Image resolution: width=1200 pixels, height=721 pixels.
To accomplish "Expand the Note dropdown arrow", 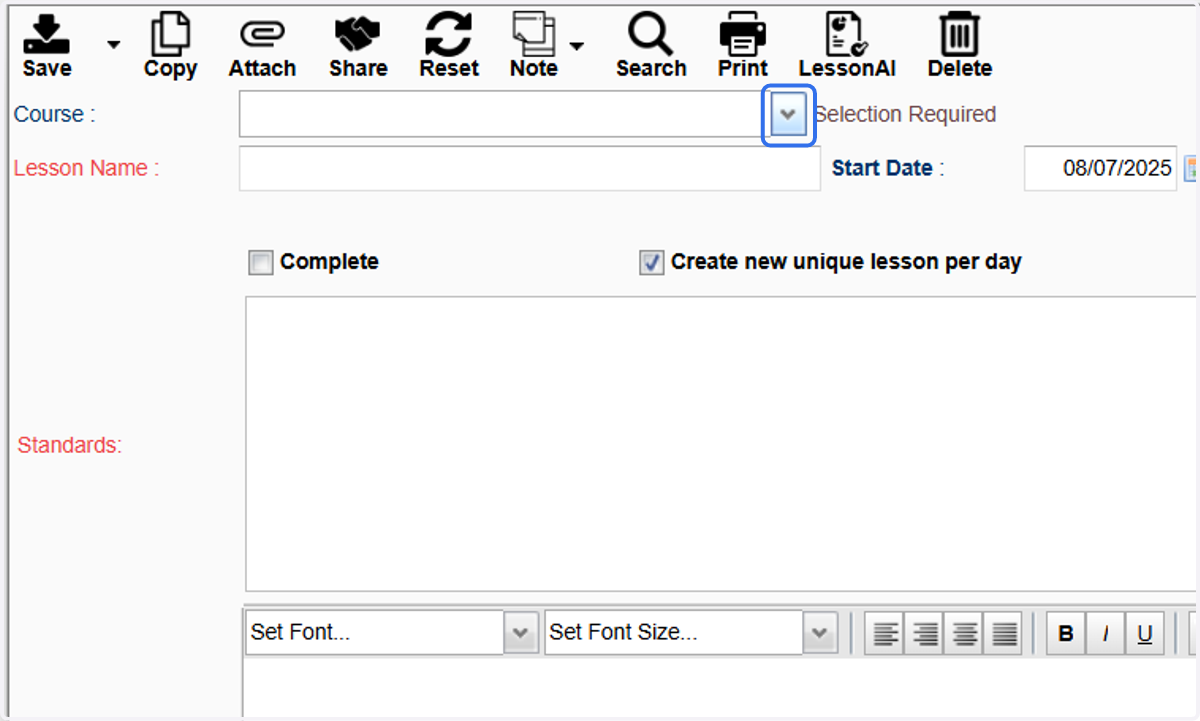I will (x=577, y=45).
